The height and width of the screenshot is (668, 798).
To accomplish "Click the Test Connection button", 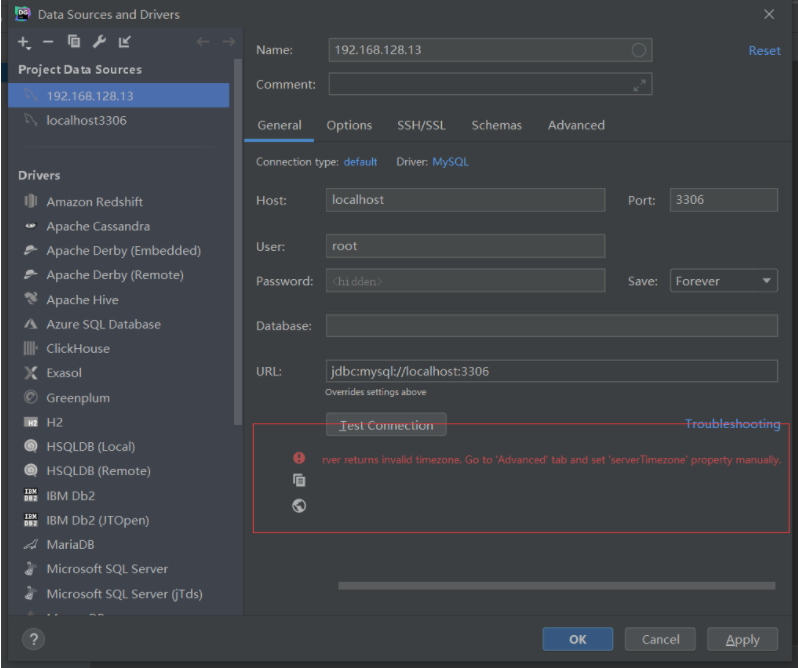I will click(386, 425).
